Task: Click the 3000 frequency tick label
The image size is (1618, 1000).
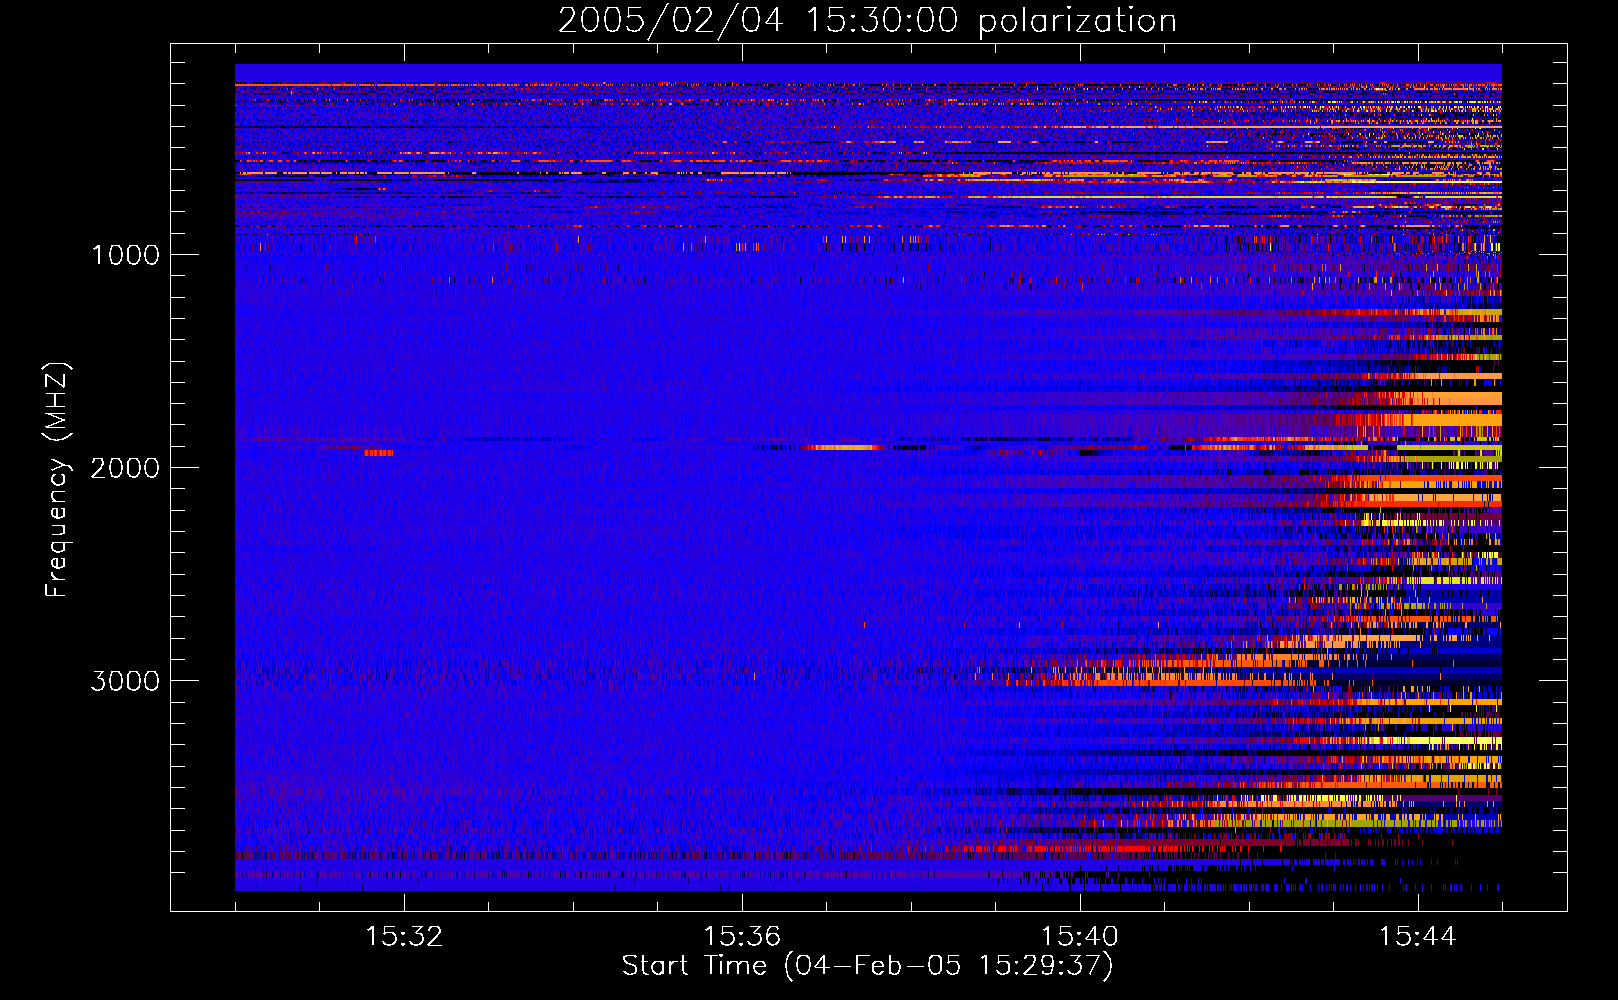Action: (125, 681)
